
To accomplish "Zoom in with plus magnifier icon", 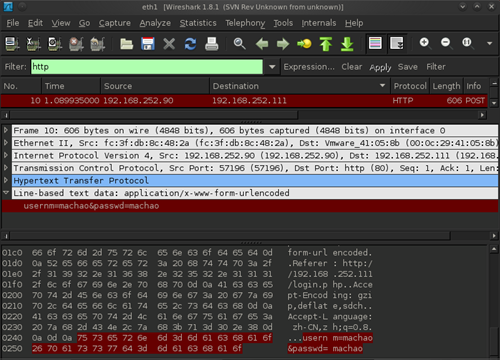I will 425,43.
